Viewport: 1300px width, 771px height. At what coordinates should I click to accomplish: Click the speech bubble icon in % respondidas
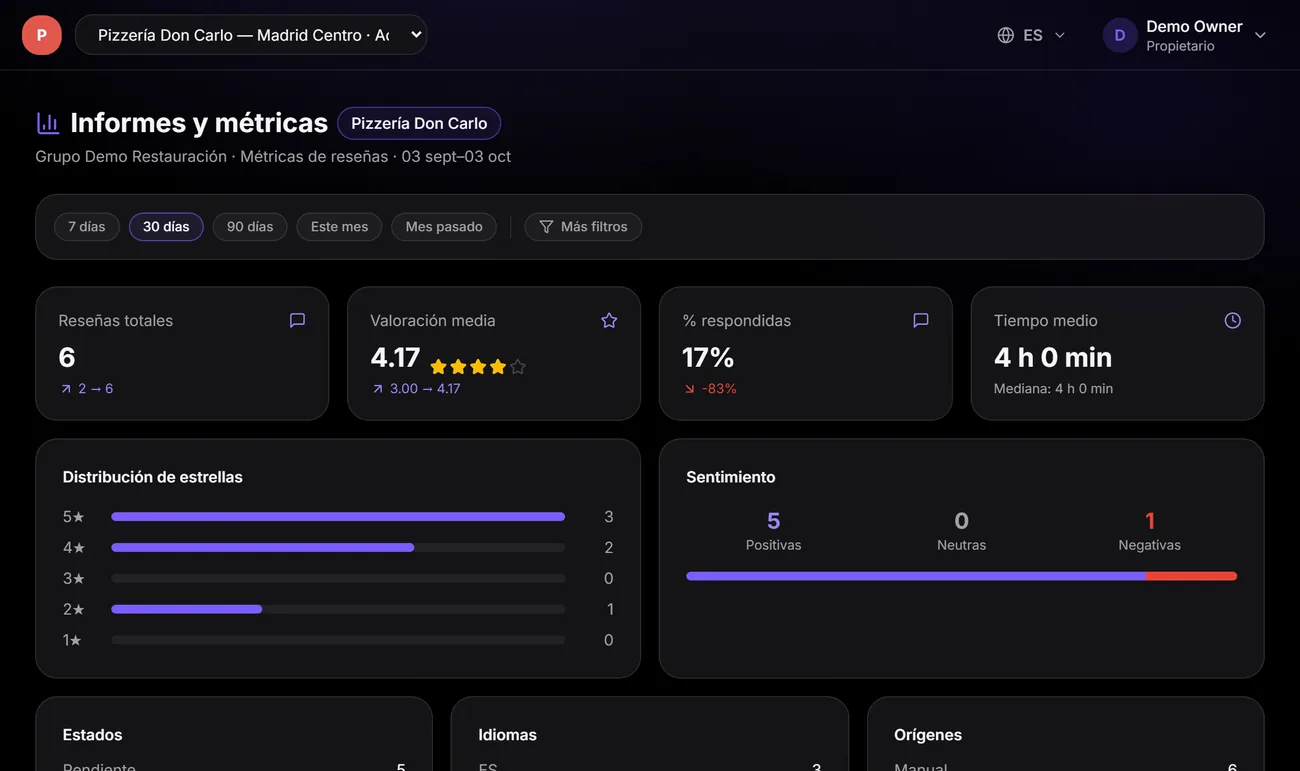coord(921,320)
